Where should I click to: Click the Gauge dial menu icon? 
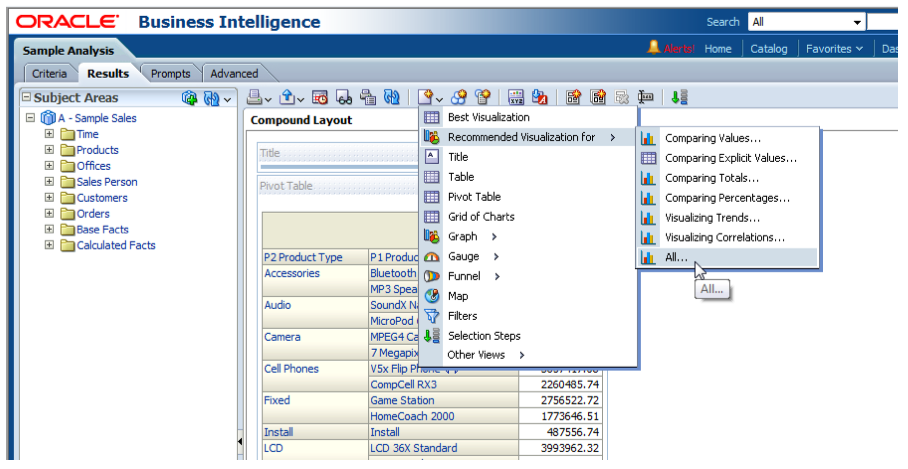pos(432,257)
